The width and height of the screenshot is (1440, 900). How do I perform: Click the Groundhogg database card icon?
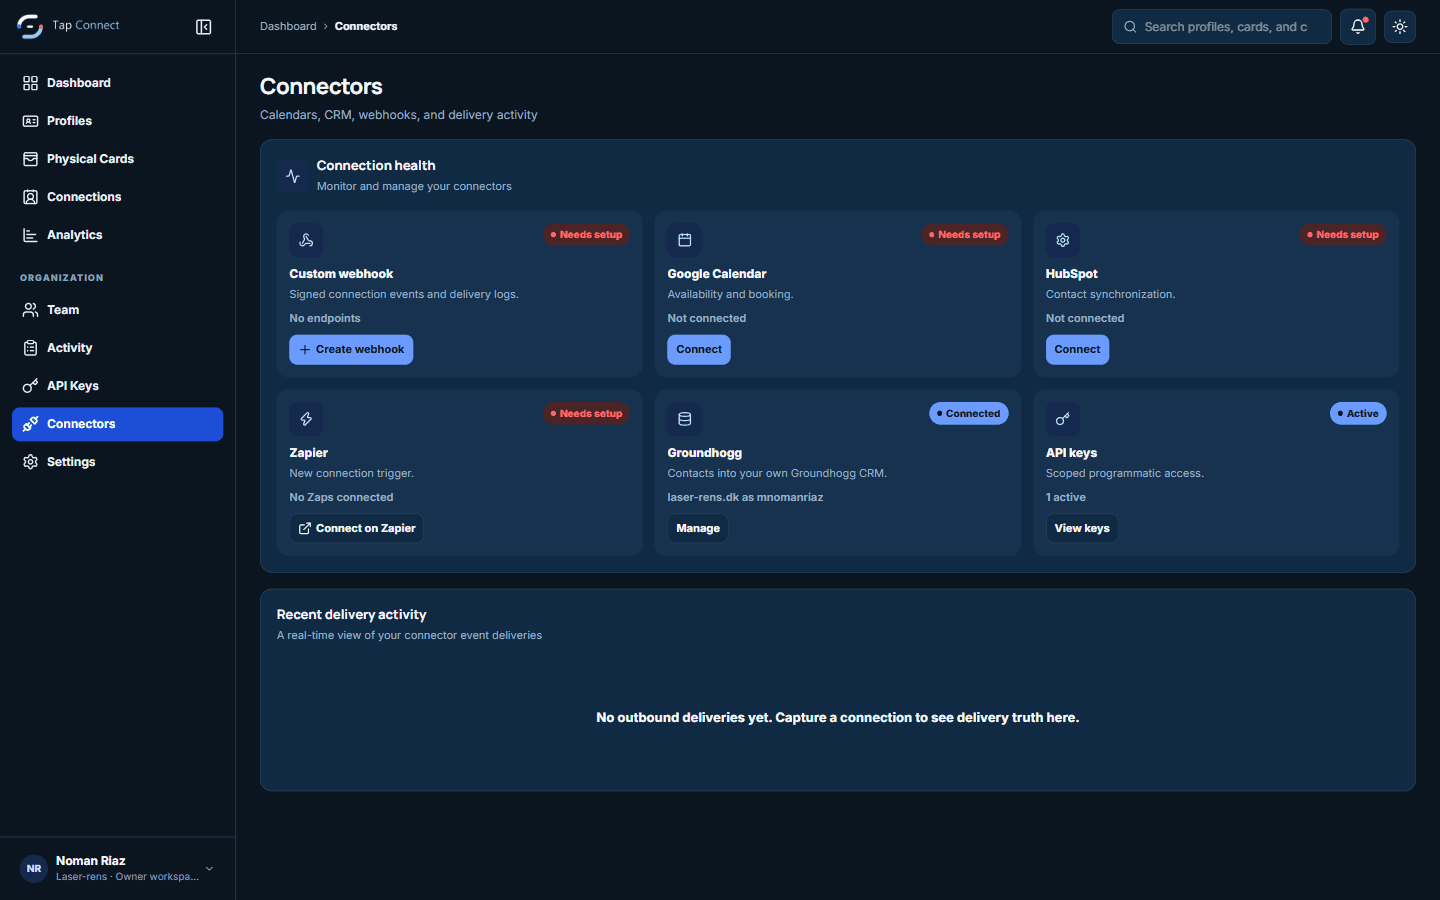(685, 419)
